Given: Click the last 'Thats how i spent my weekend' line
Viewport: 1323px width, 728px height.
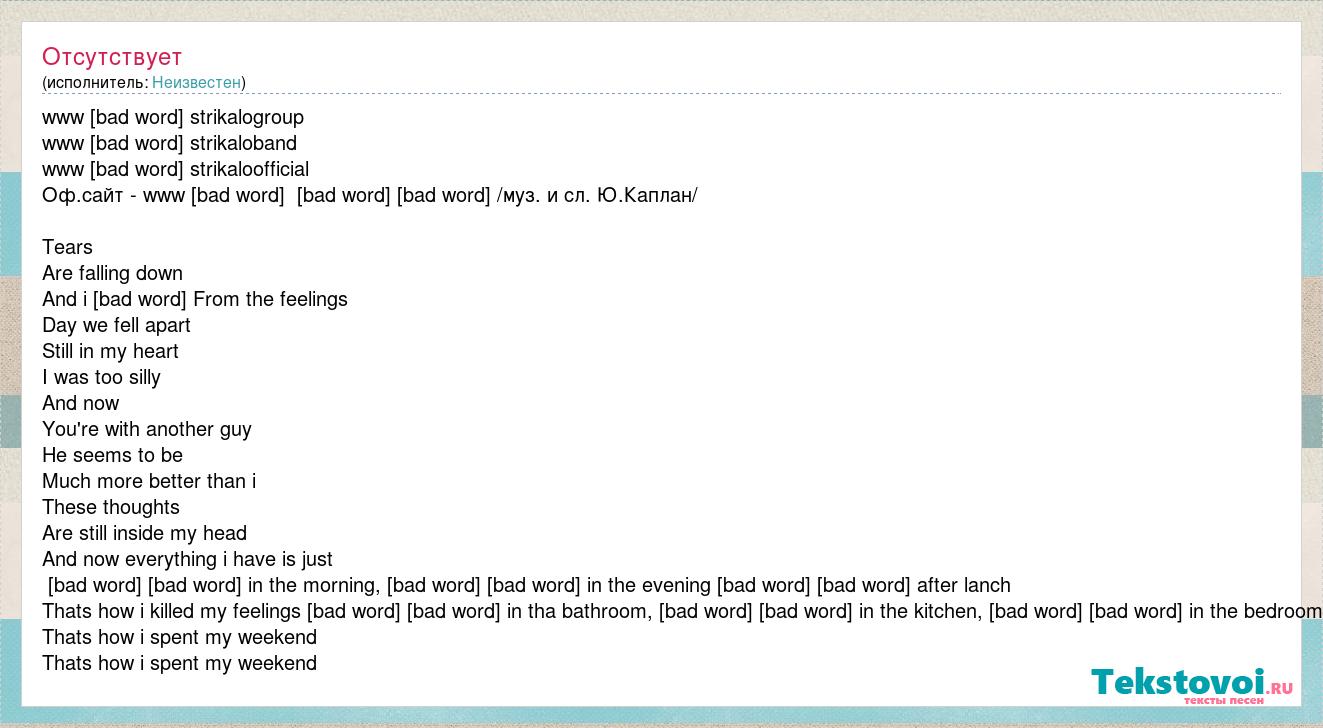Looking at the screenshot, I should [179, 663].
